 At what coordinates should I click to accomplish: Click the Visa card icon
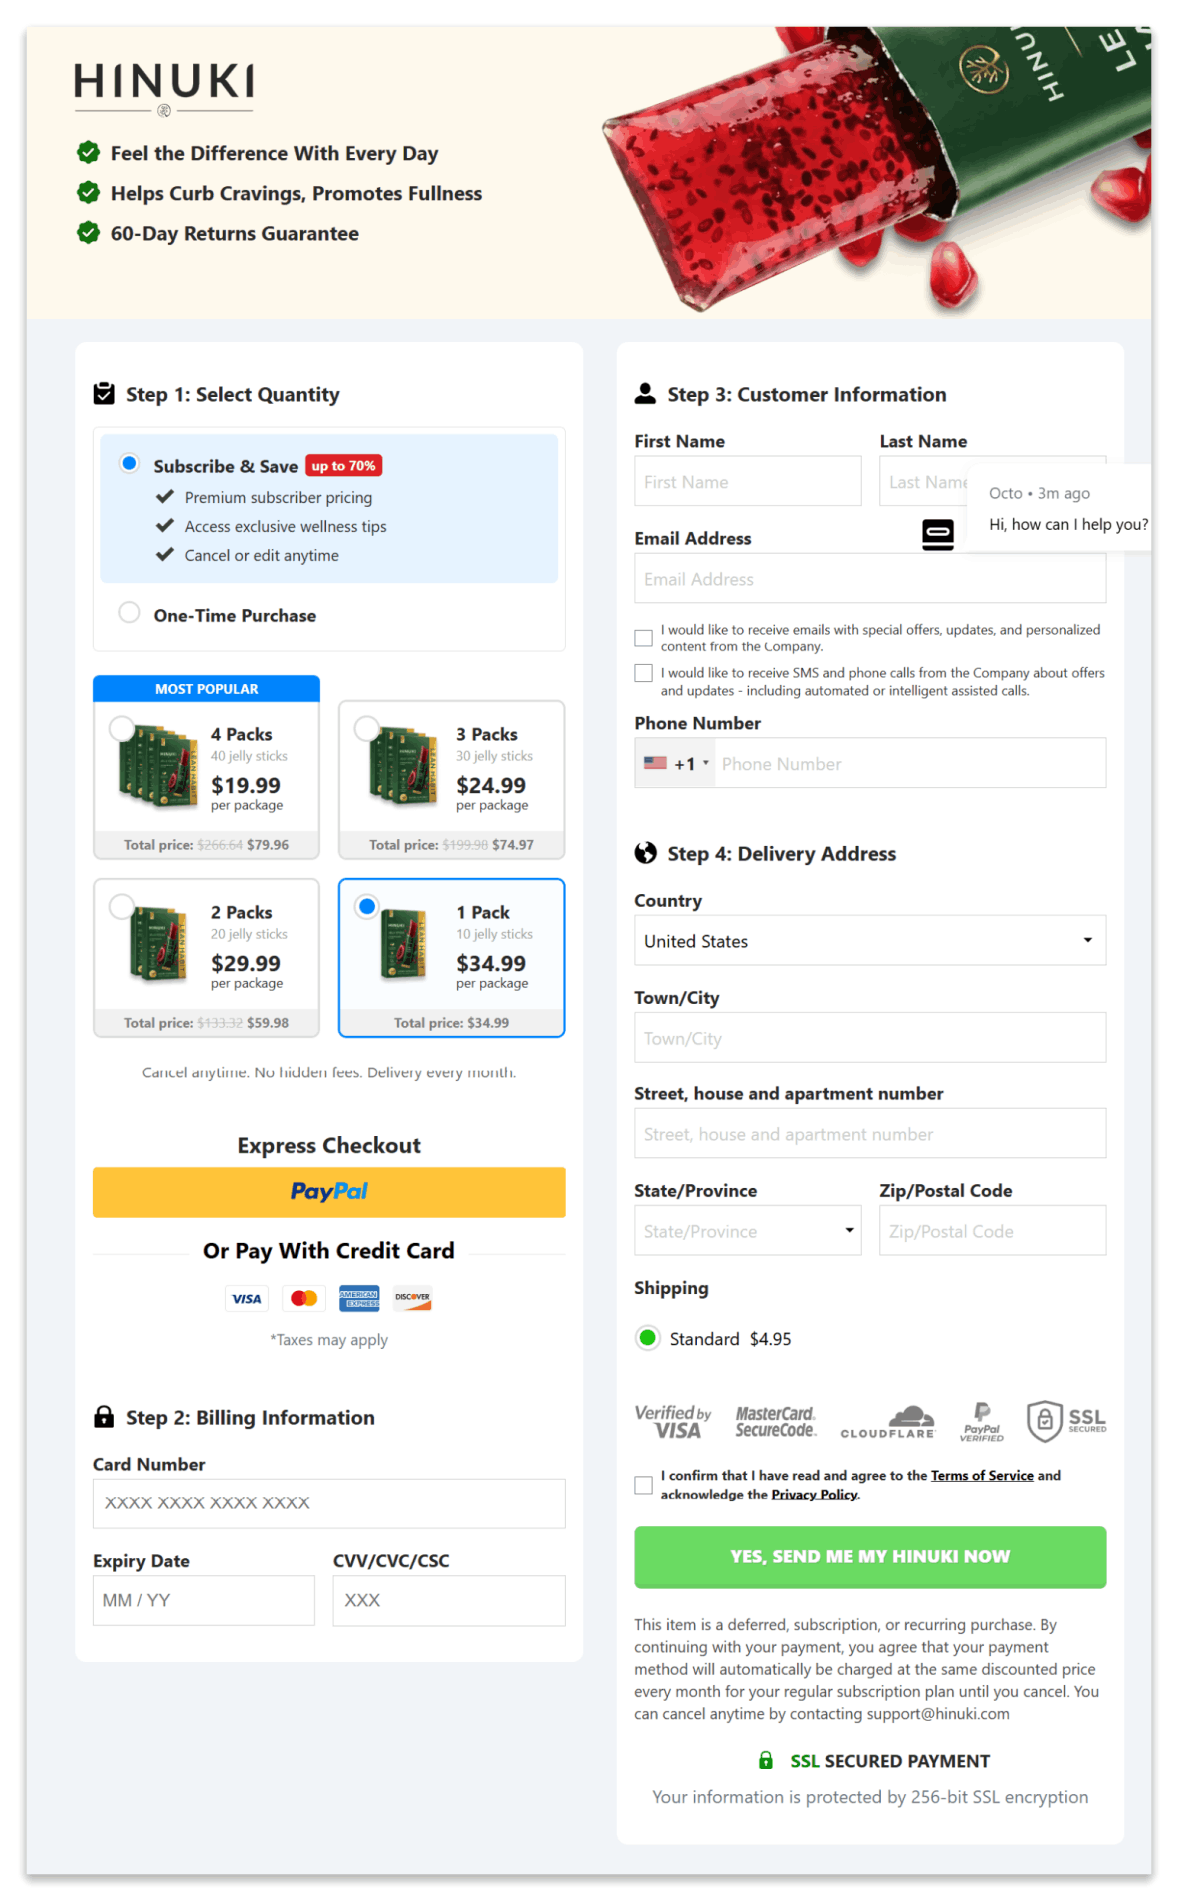tap(247, 1298)
